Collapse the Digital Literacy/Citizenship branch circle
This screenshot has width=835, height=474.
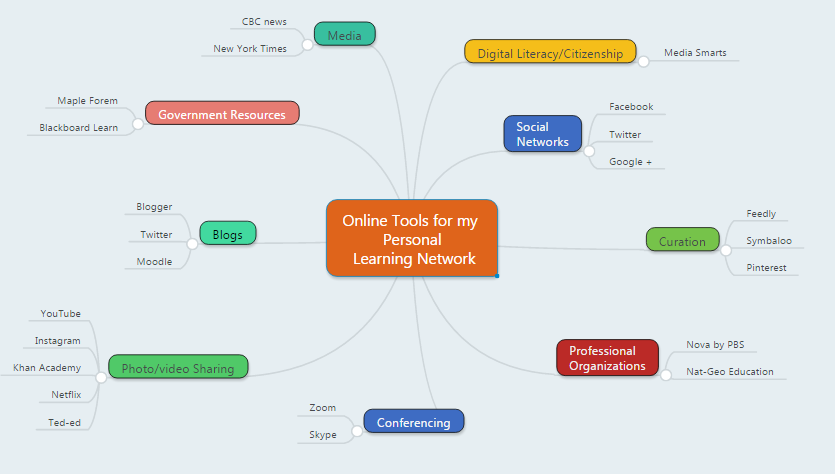click(x=643, y=61)
